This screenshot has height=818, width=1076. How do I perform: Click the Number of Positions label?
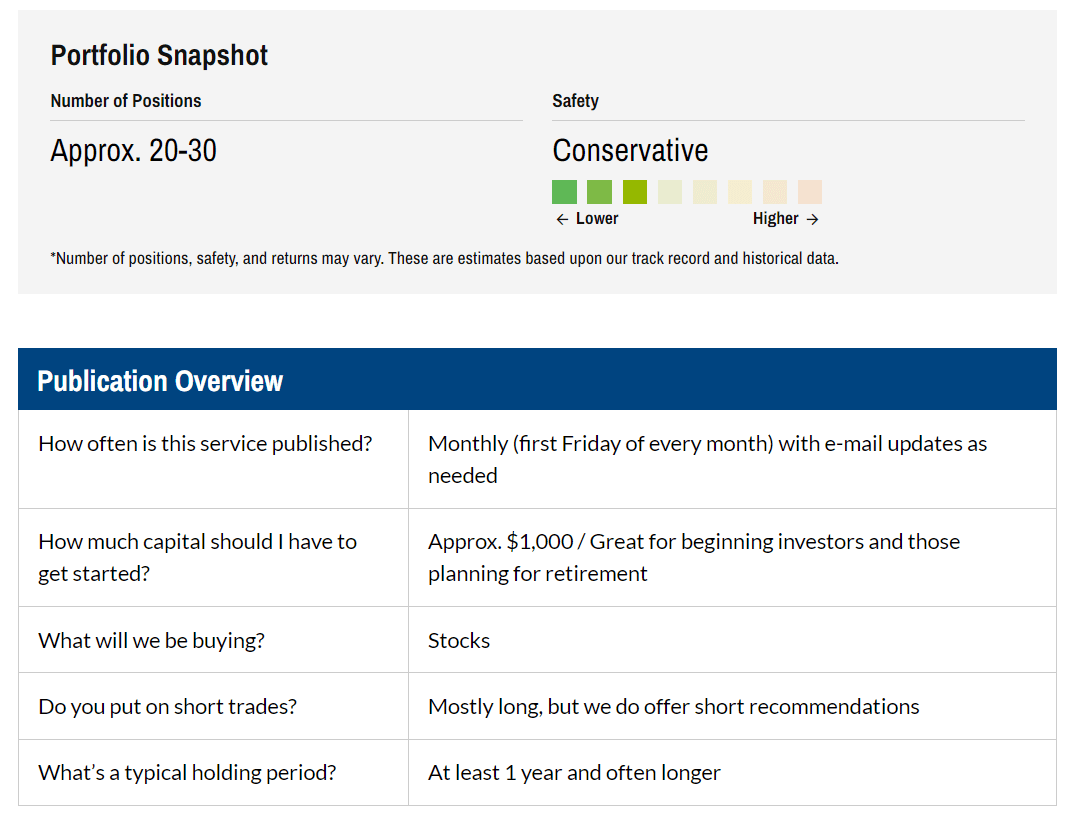coord(126,101)
